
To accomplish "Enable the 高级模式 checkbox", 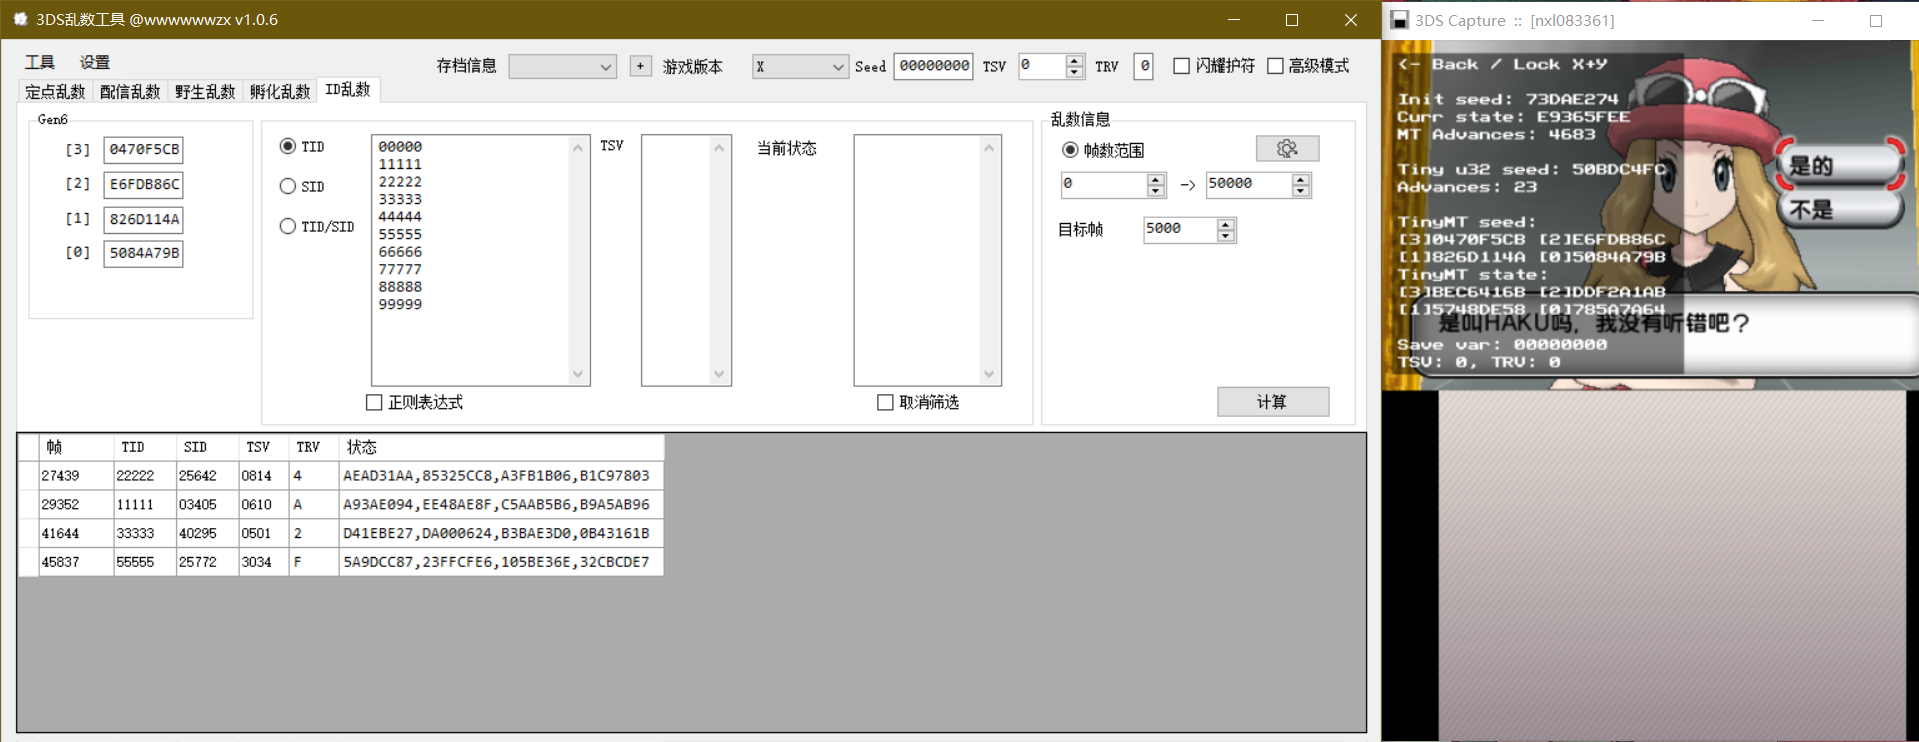I will 1275,66.
